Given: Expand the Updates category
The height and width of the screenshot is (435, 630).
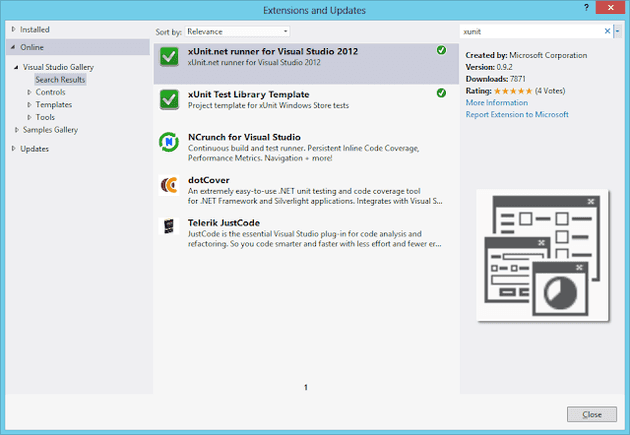Looking at the screenshot, I should (x=14, y=149).
